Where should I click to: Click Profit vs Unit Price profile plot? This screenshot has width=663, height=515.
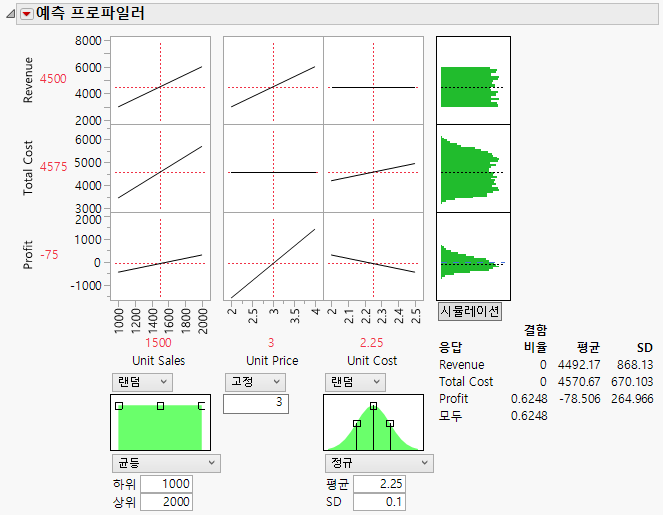tap(273, 256)
